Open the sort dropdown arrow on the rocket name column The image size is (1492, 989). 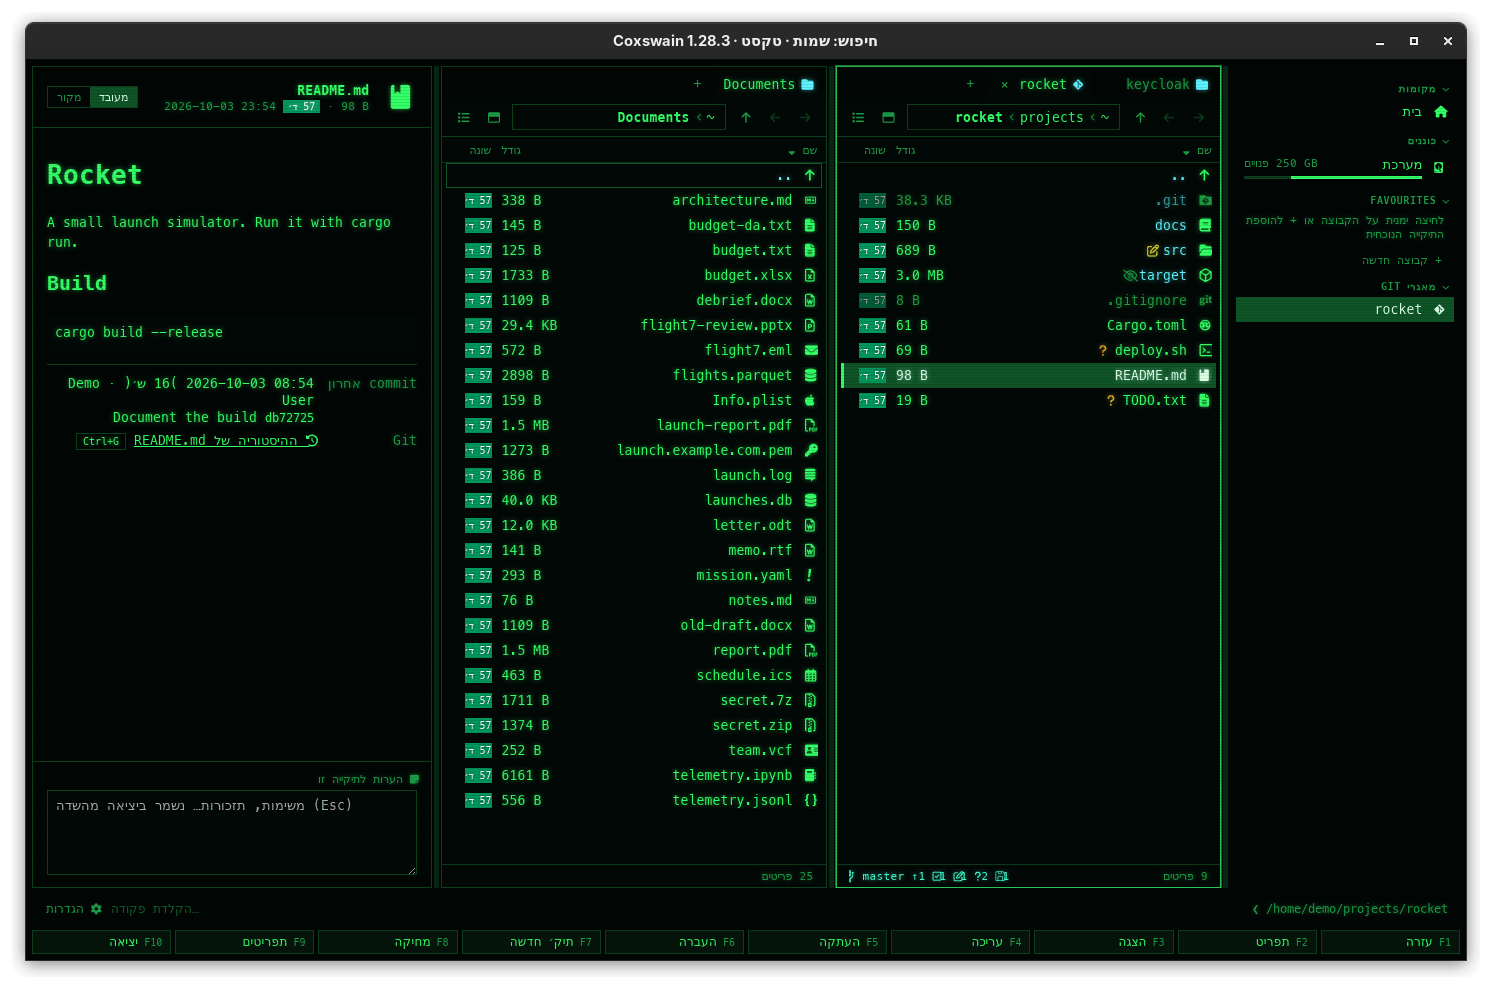[x=1186, y=152]
